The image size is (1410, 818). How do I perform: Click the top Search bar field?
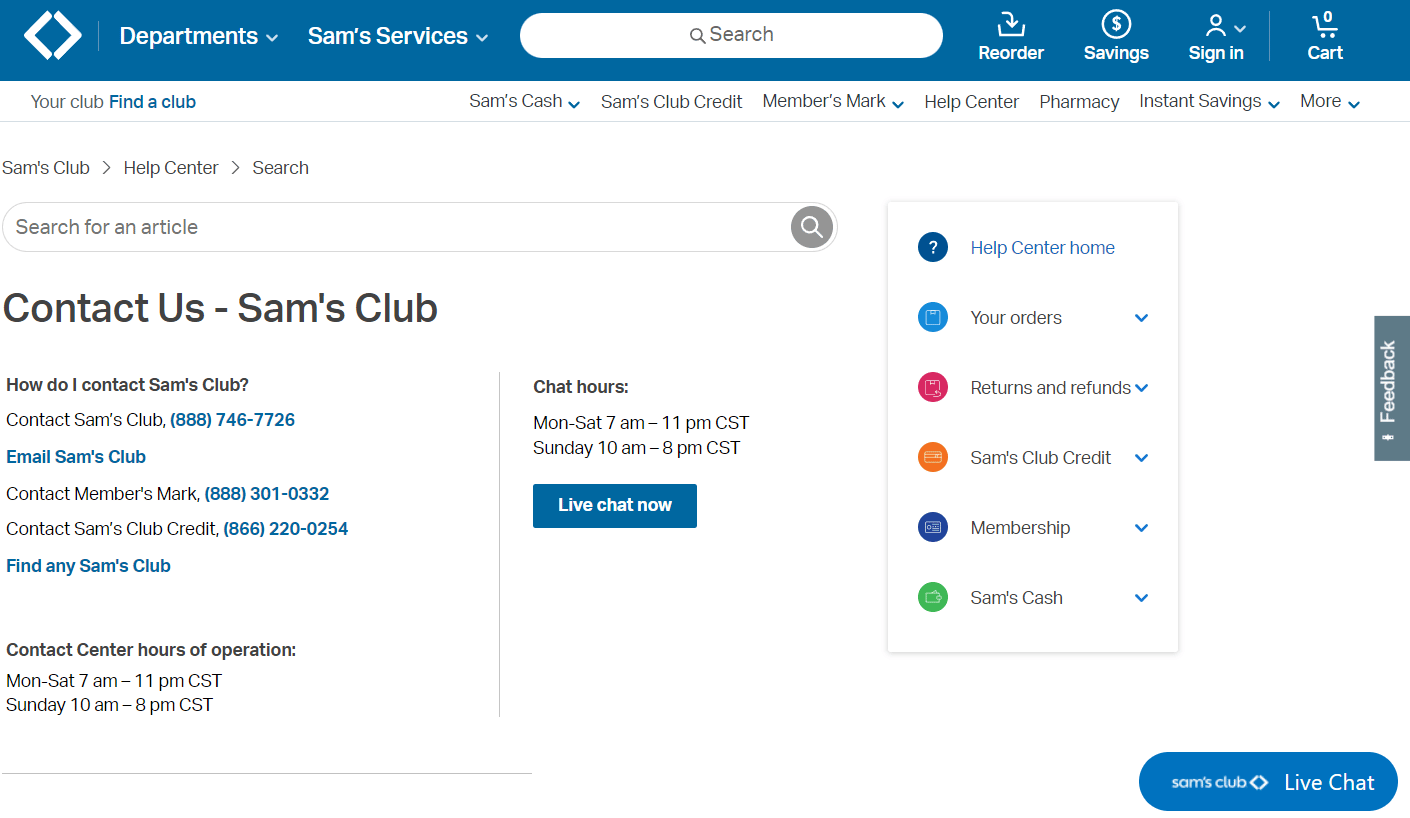coord(731,36)
